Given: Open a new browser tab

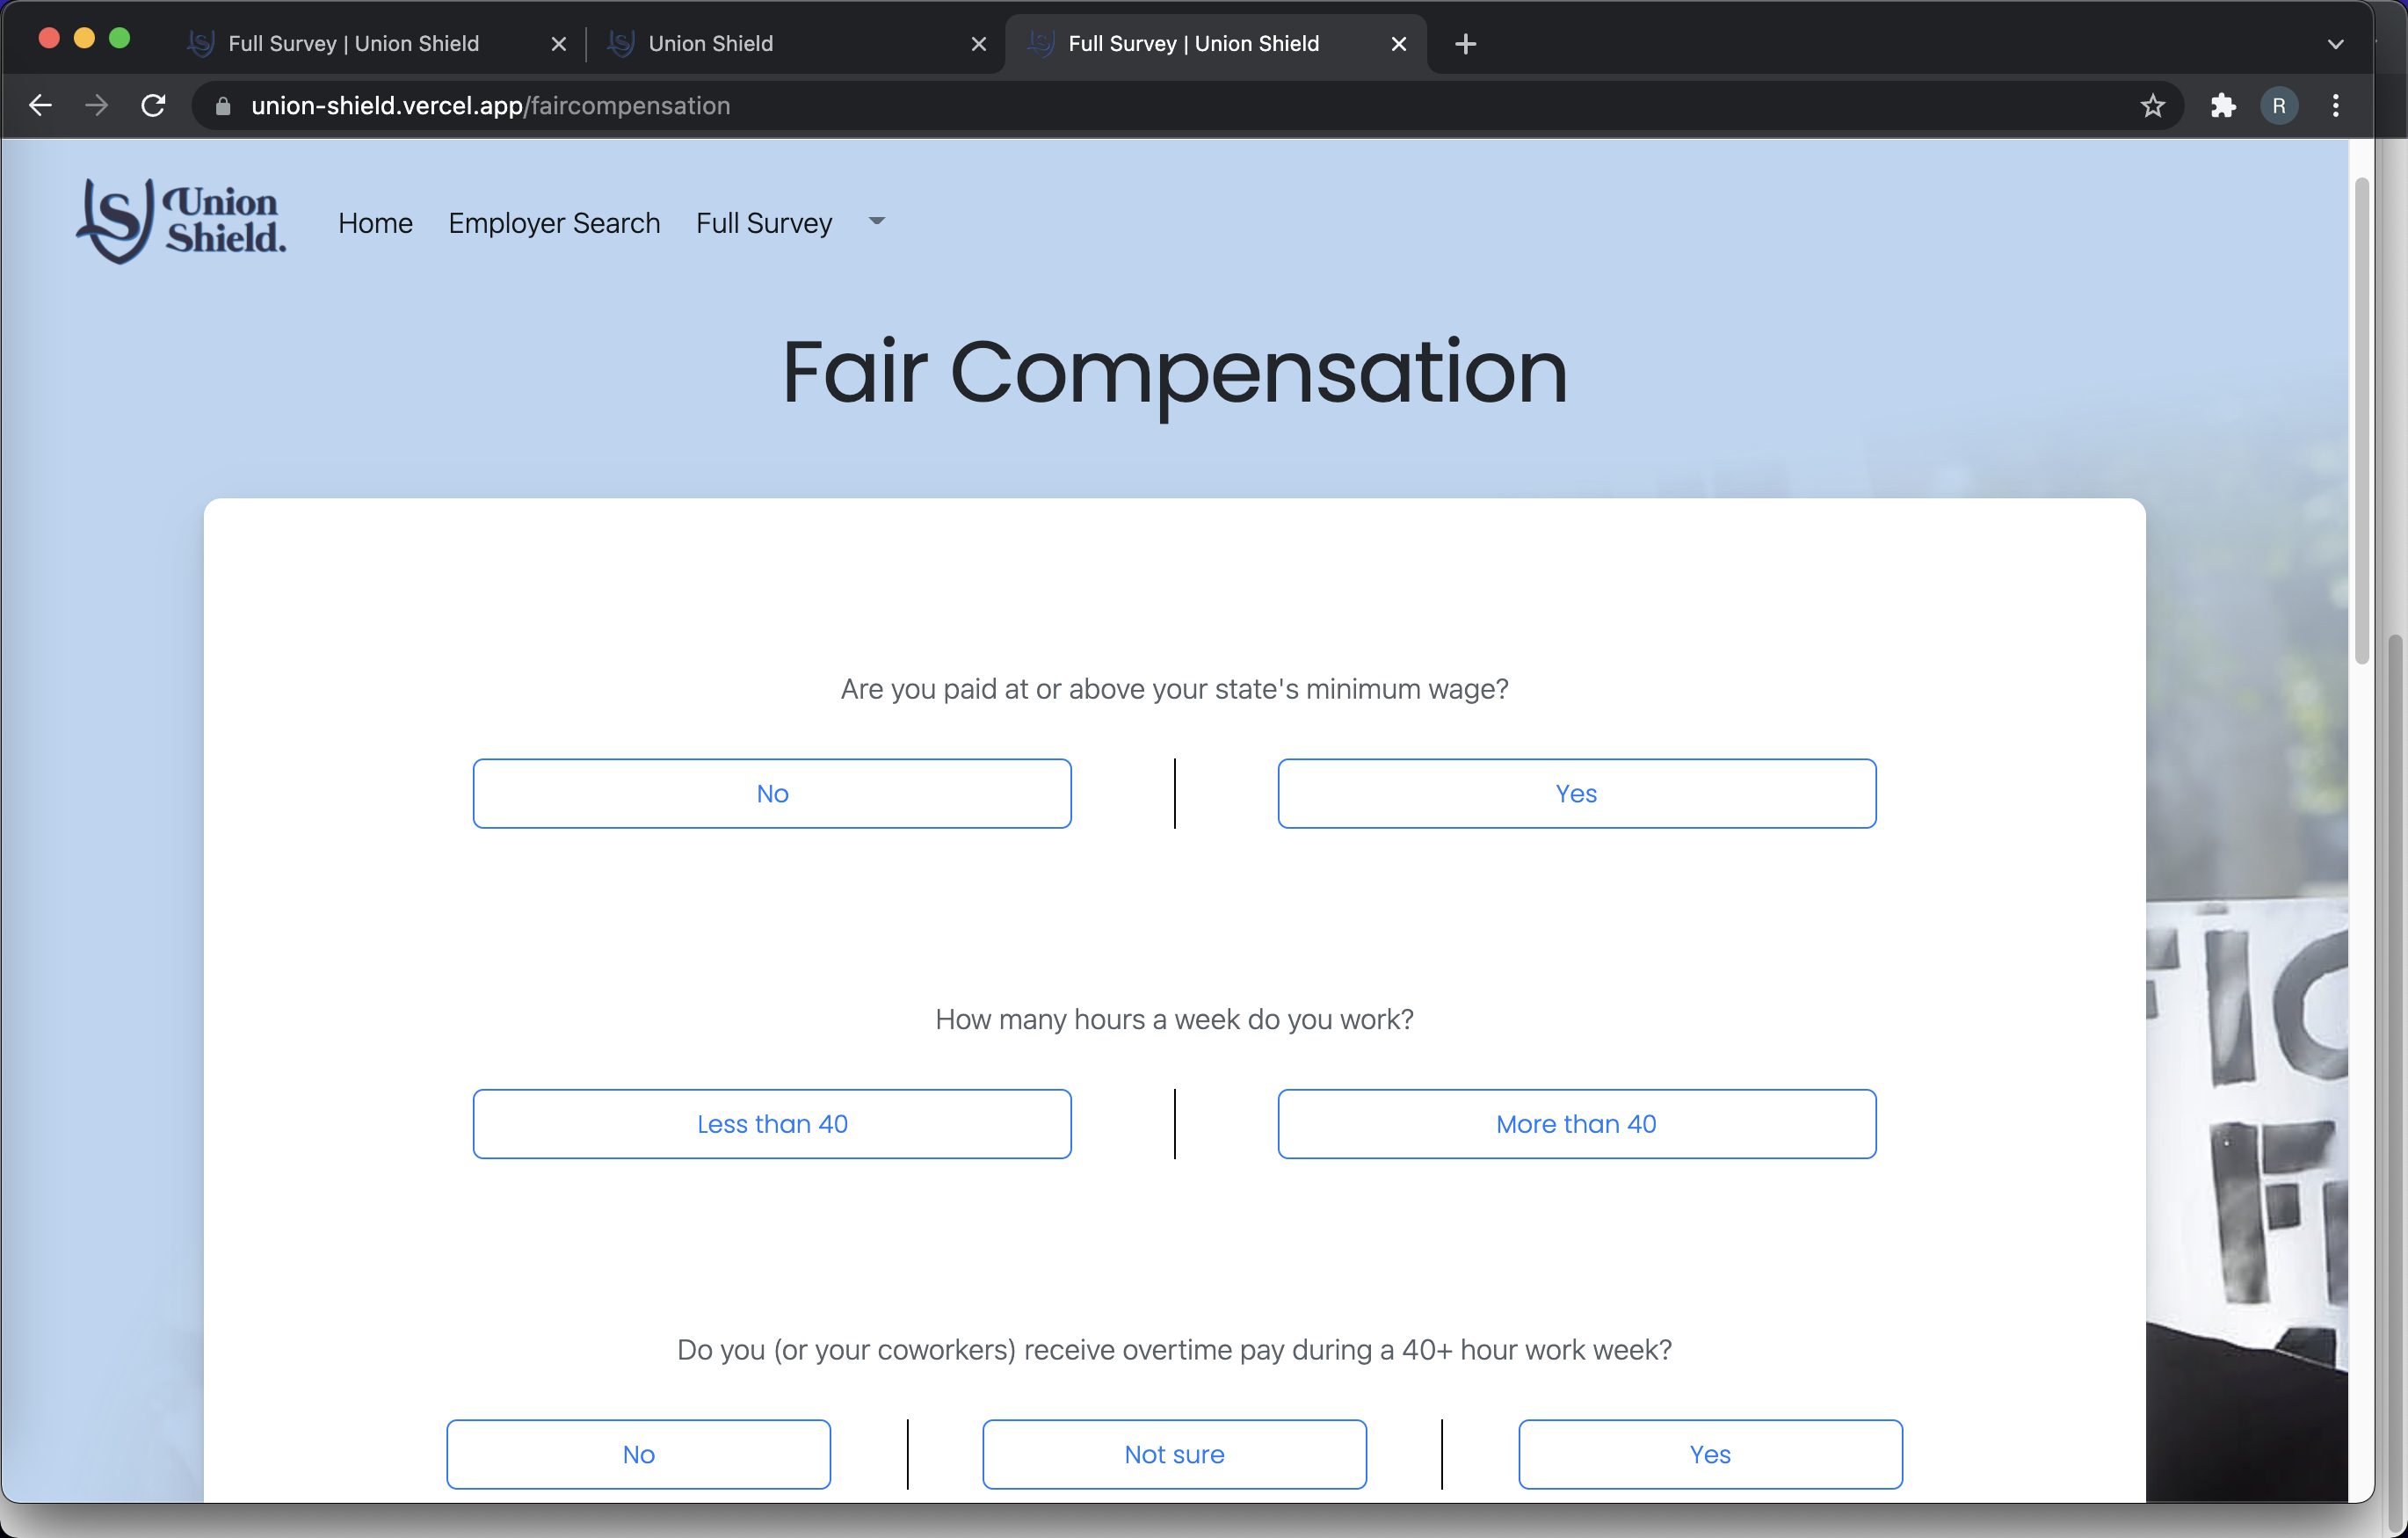Looking at the screenshot, I should click(x=1465, y=44).
